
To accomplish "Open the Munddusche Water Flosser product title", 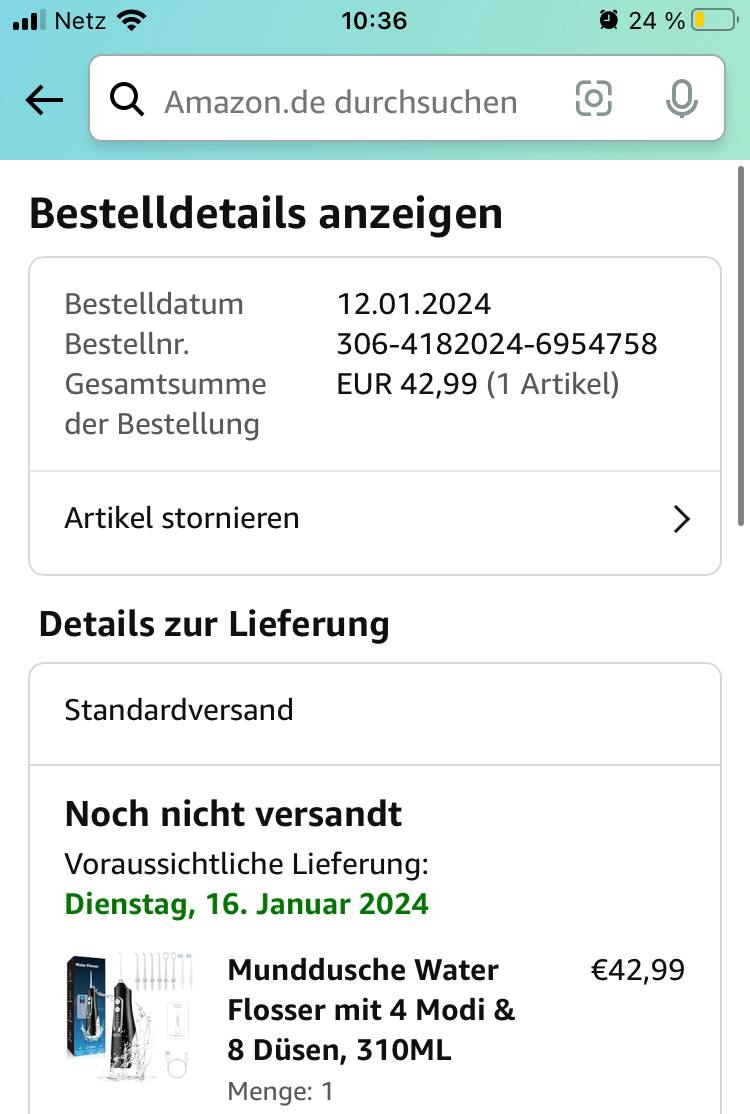I will 371,1010.
